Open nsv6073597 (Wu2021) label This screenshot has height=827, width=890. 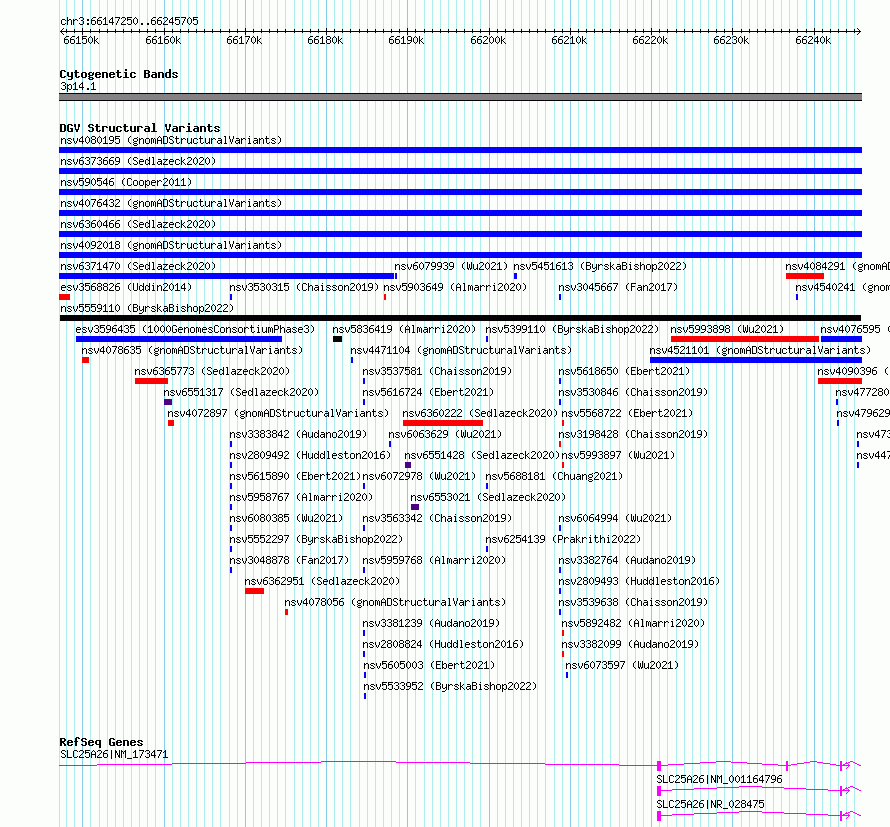point(622,665)
